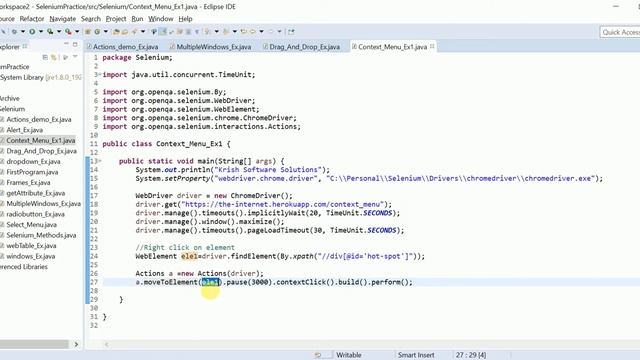
Task: Open the Coverage dropdown arrow
Action: pos(59,31)
